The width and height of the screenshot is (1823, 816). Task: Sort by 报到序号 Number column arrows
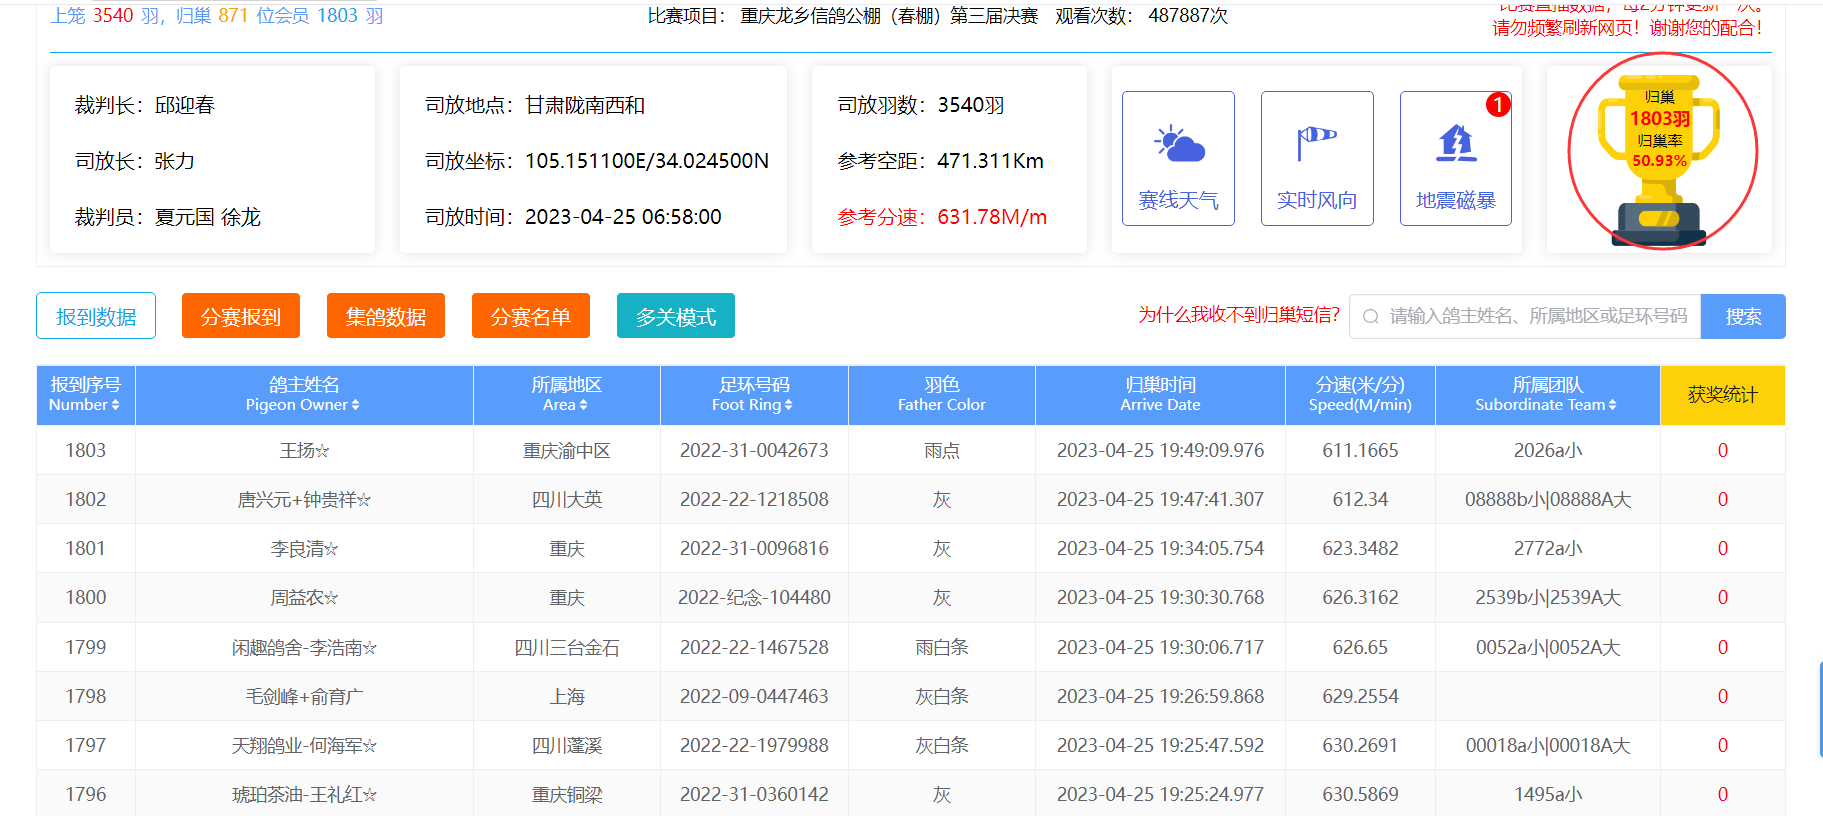coord(115,405)
